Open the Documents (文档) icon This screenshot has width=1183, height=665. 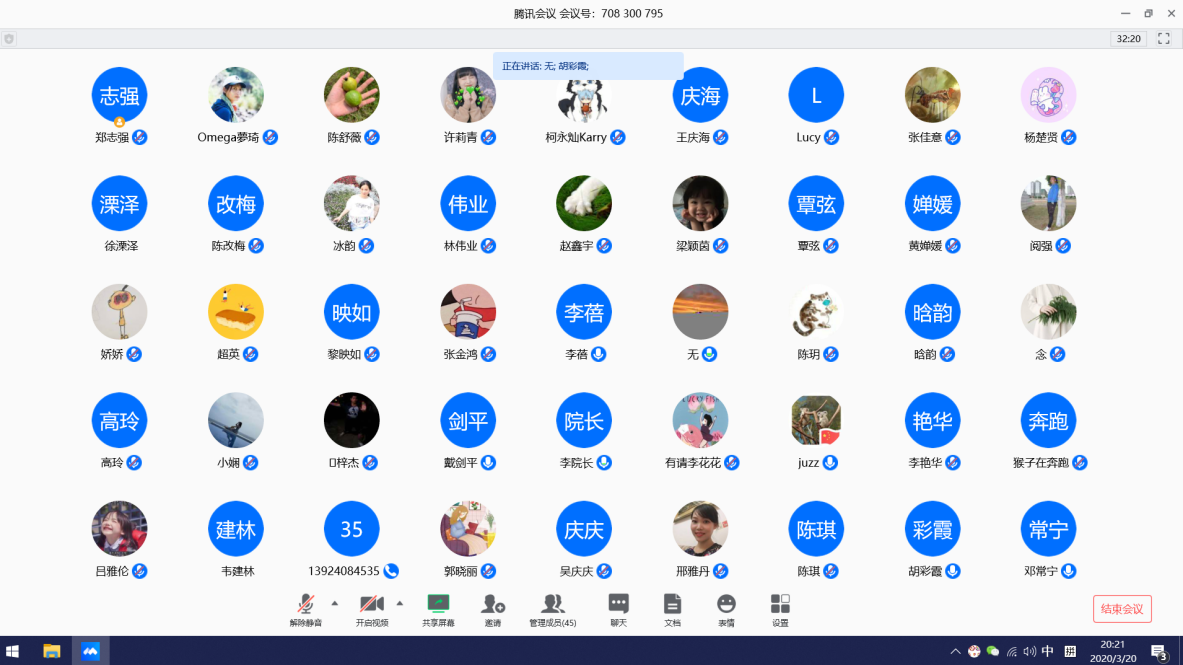tap(672, 604)
